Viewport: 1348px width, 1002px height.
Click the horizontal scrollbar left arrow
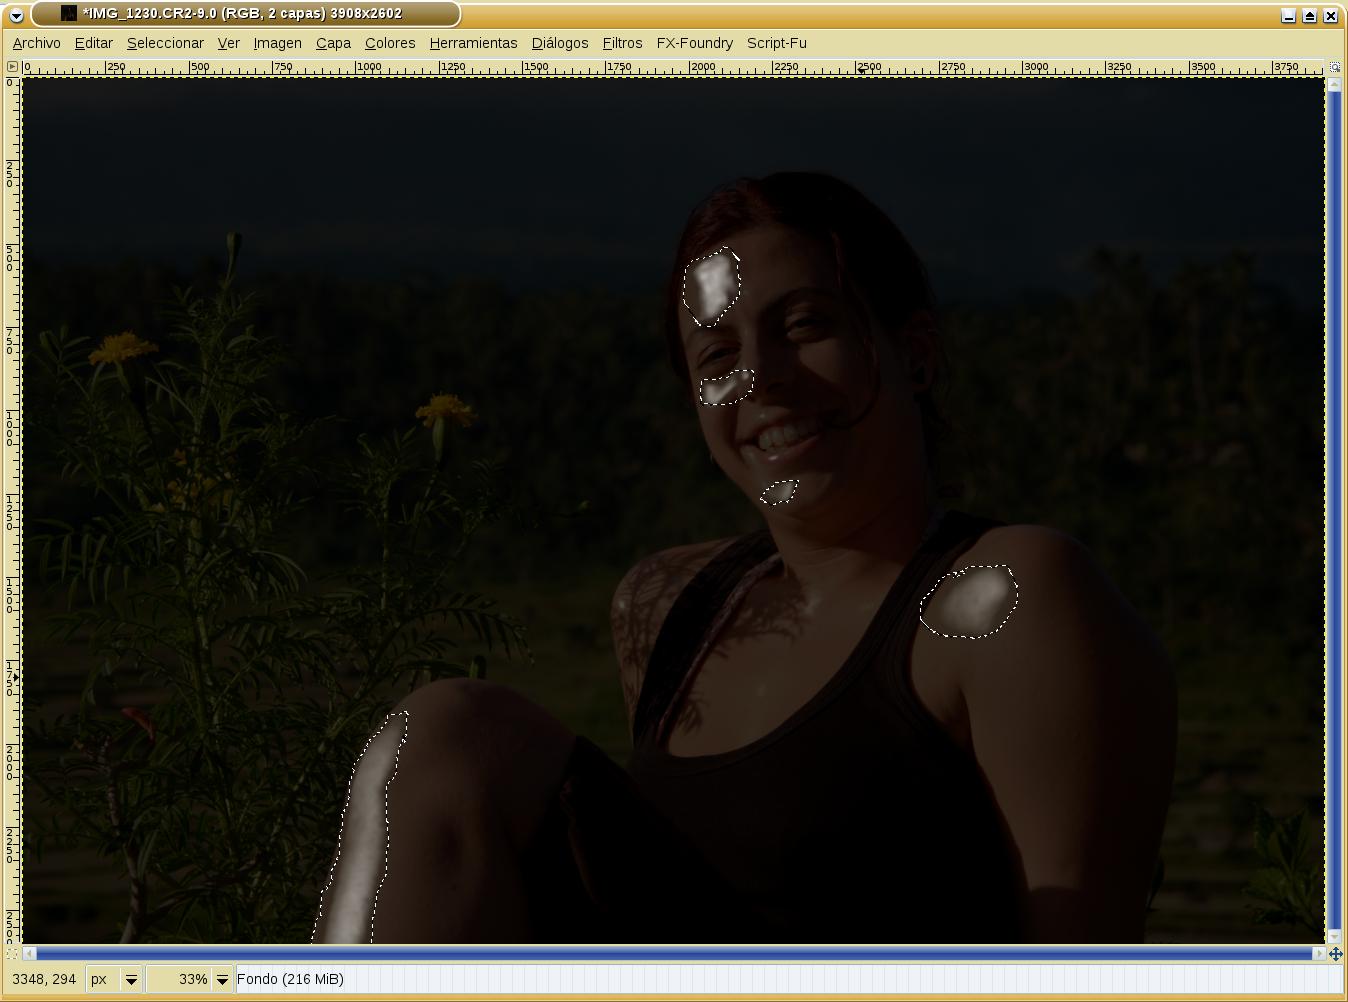point(30,954)
